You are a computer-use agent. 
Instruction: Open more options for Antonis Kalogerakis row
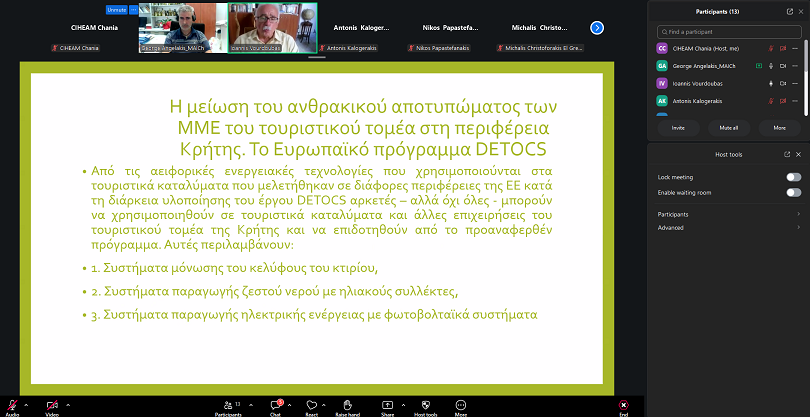(x=795, y=101)
